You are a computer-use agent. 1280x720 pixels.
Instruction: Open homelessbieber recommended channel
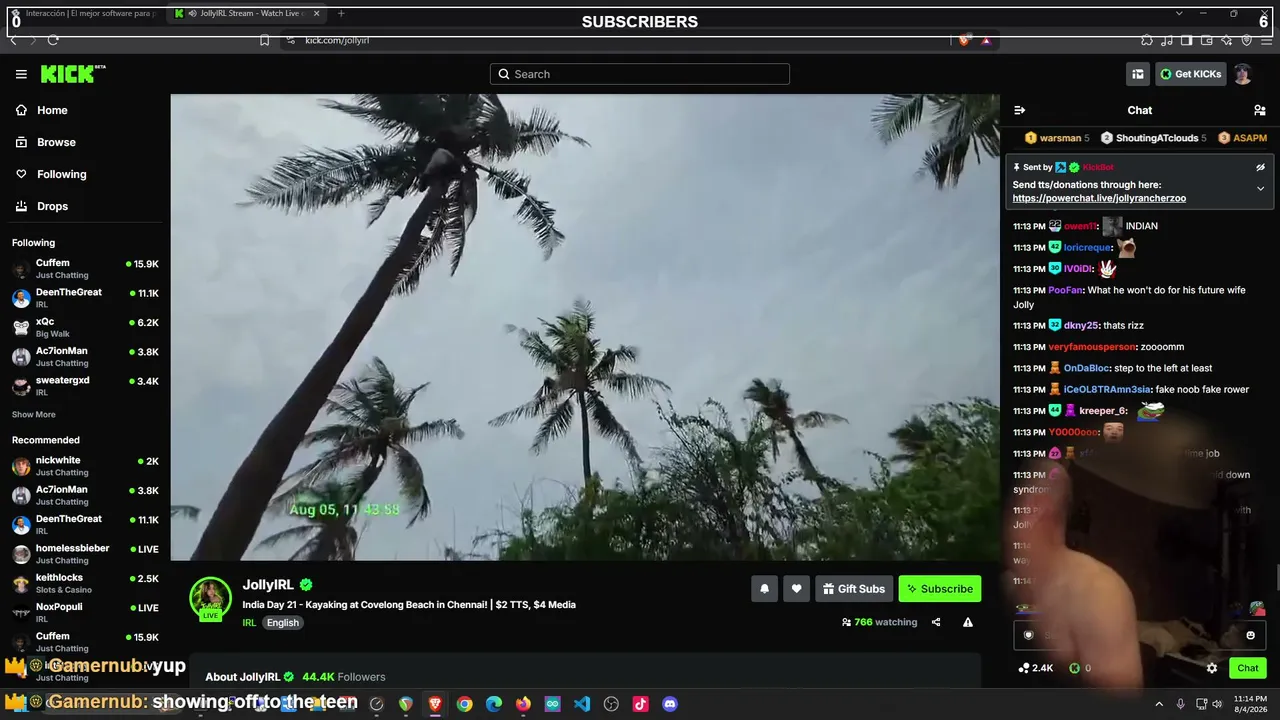point(85,554)
